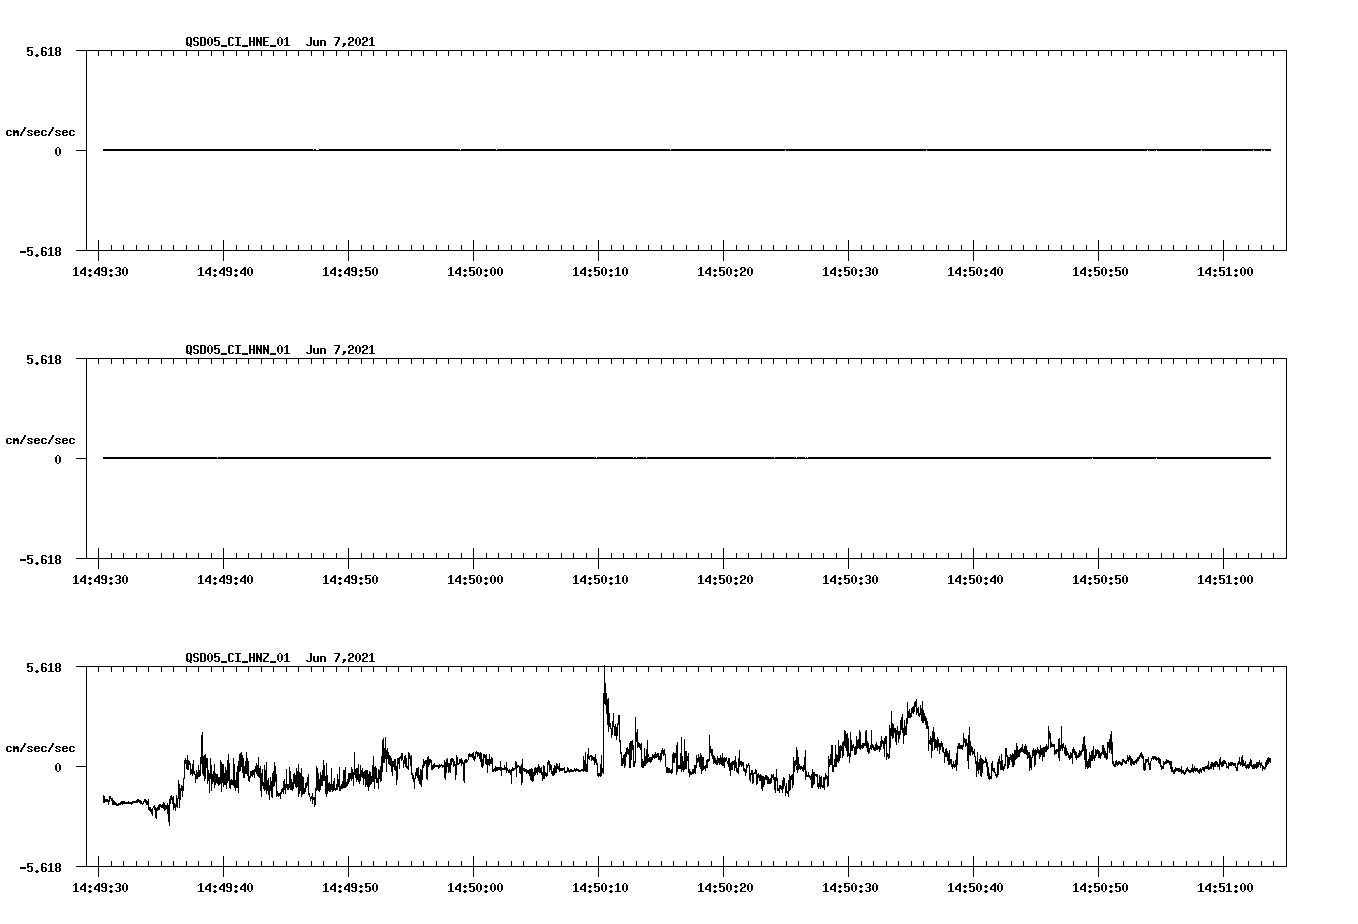This screenshot has height=924, width=1358.
Task: Click the 14:50:50 time label under HNN plot
Action: (1100, 580)
